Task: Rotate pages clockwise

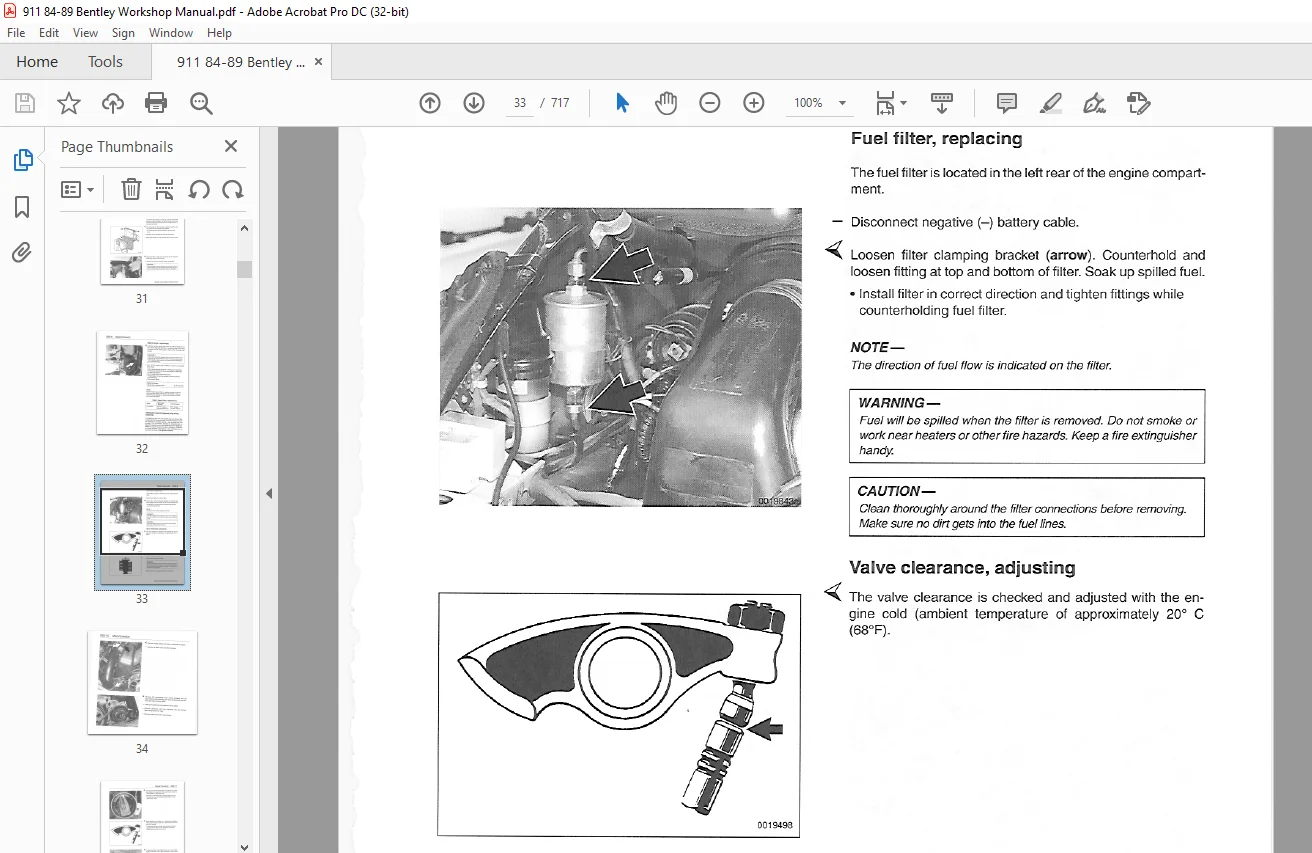Action: pyautogui.click(x=232, y=189)
